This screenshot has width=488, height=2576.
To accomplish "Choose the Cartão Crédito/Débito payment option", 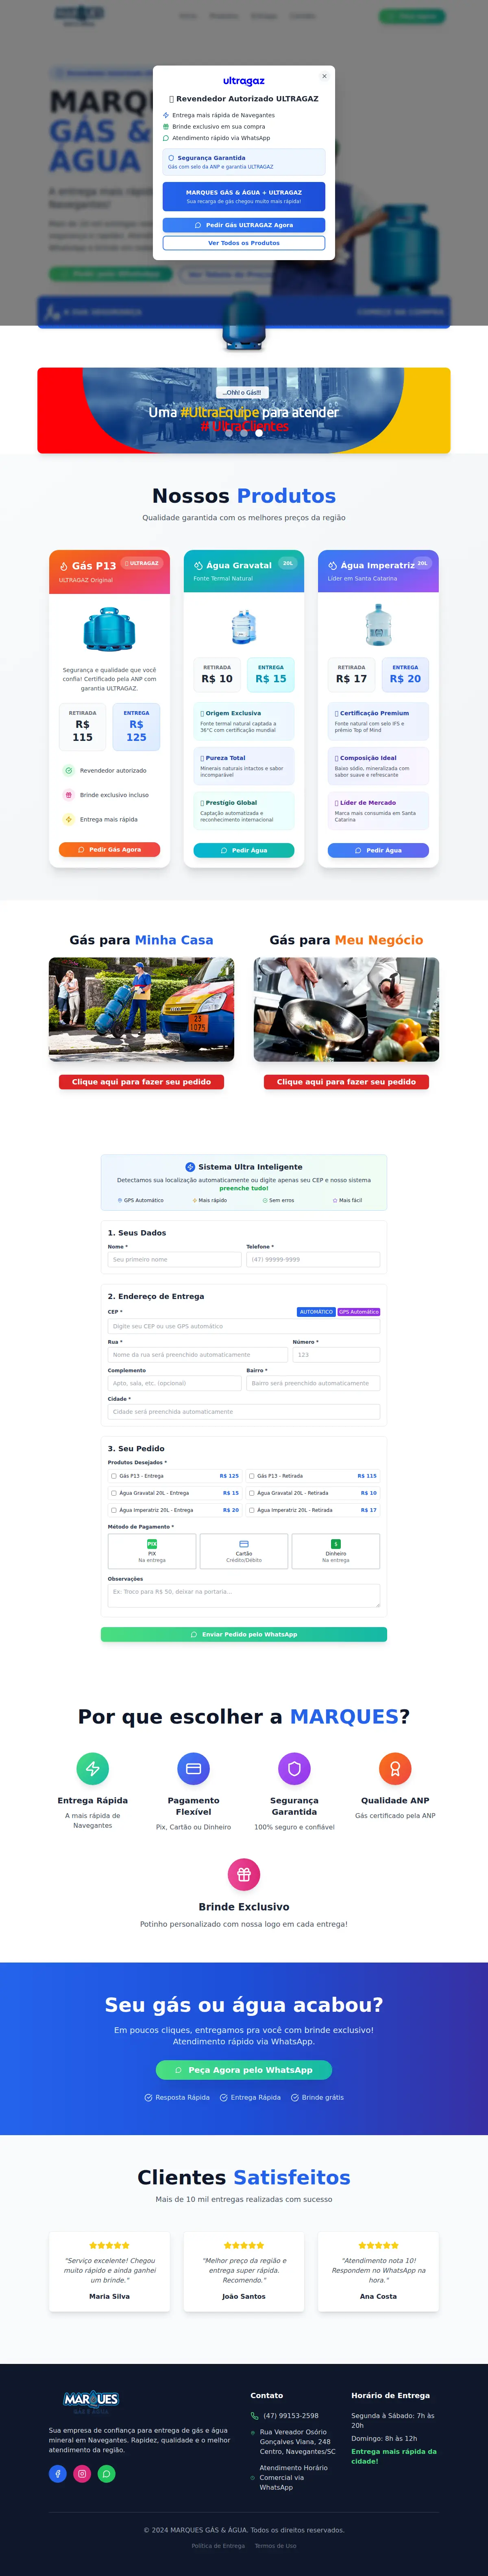I will point(244,1551).
